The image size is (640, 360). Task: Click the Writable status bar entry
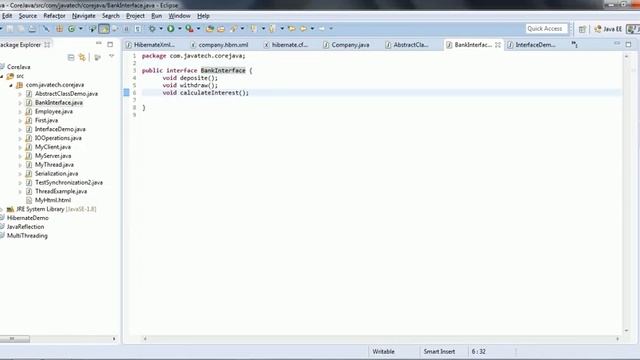point(383,351)
